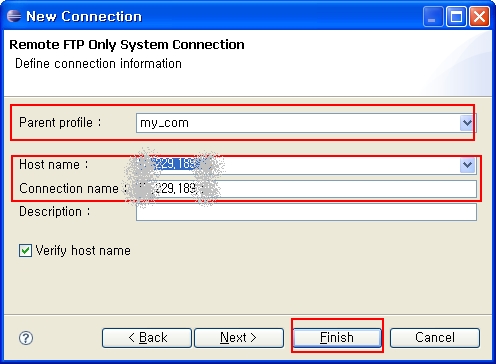Click the Remote FTP Only System Connection heading
This screenshot has width=496, height=364.
[x=127, y=45]
